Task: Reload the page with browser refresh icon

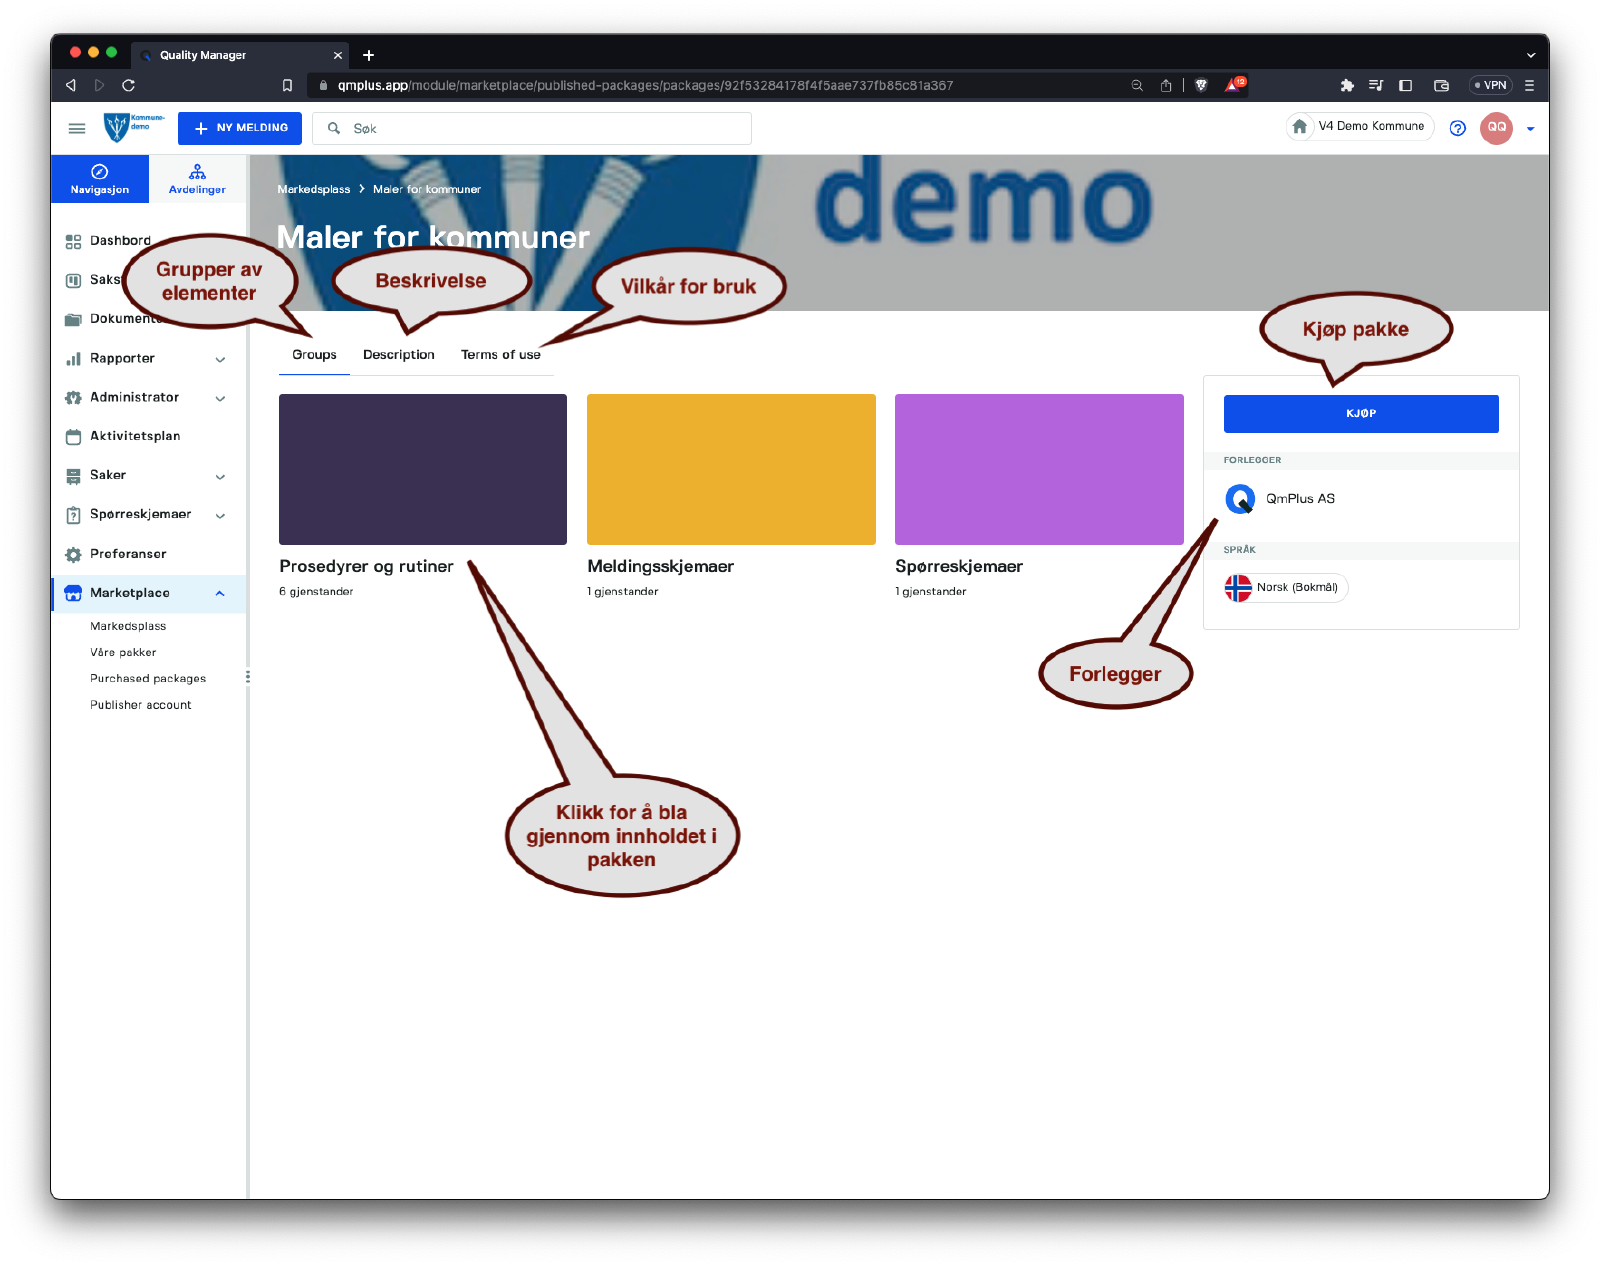Action: [128, 85]
